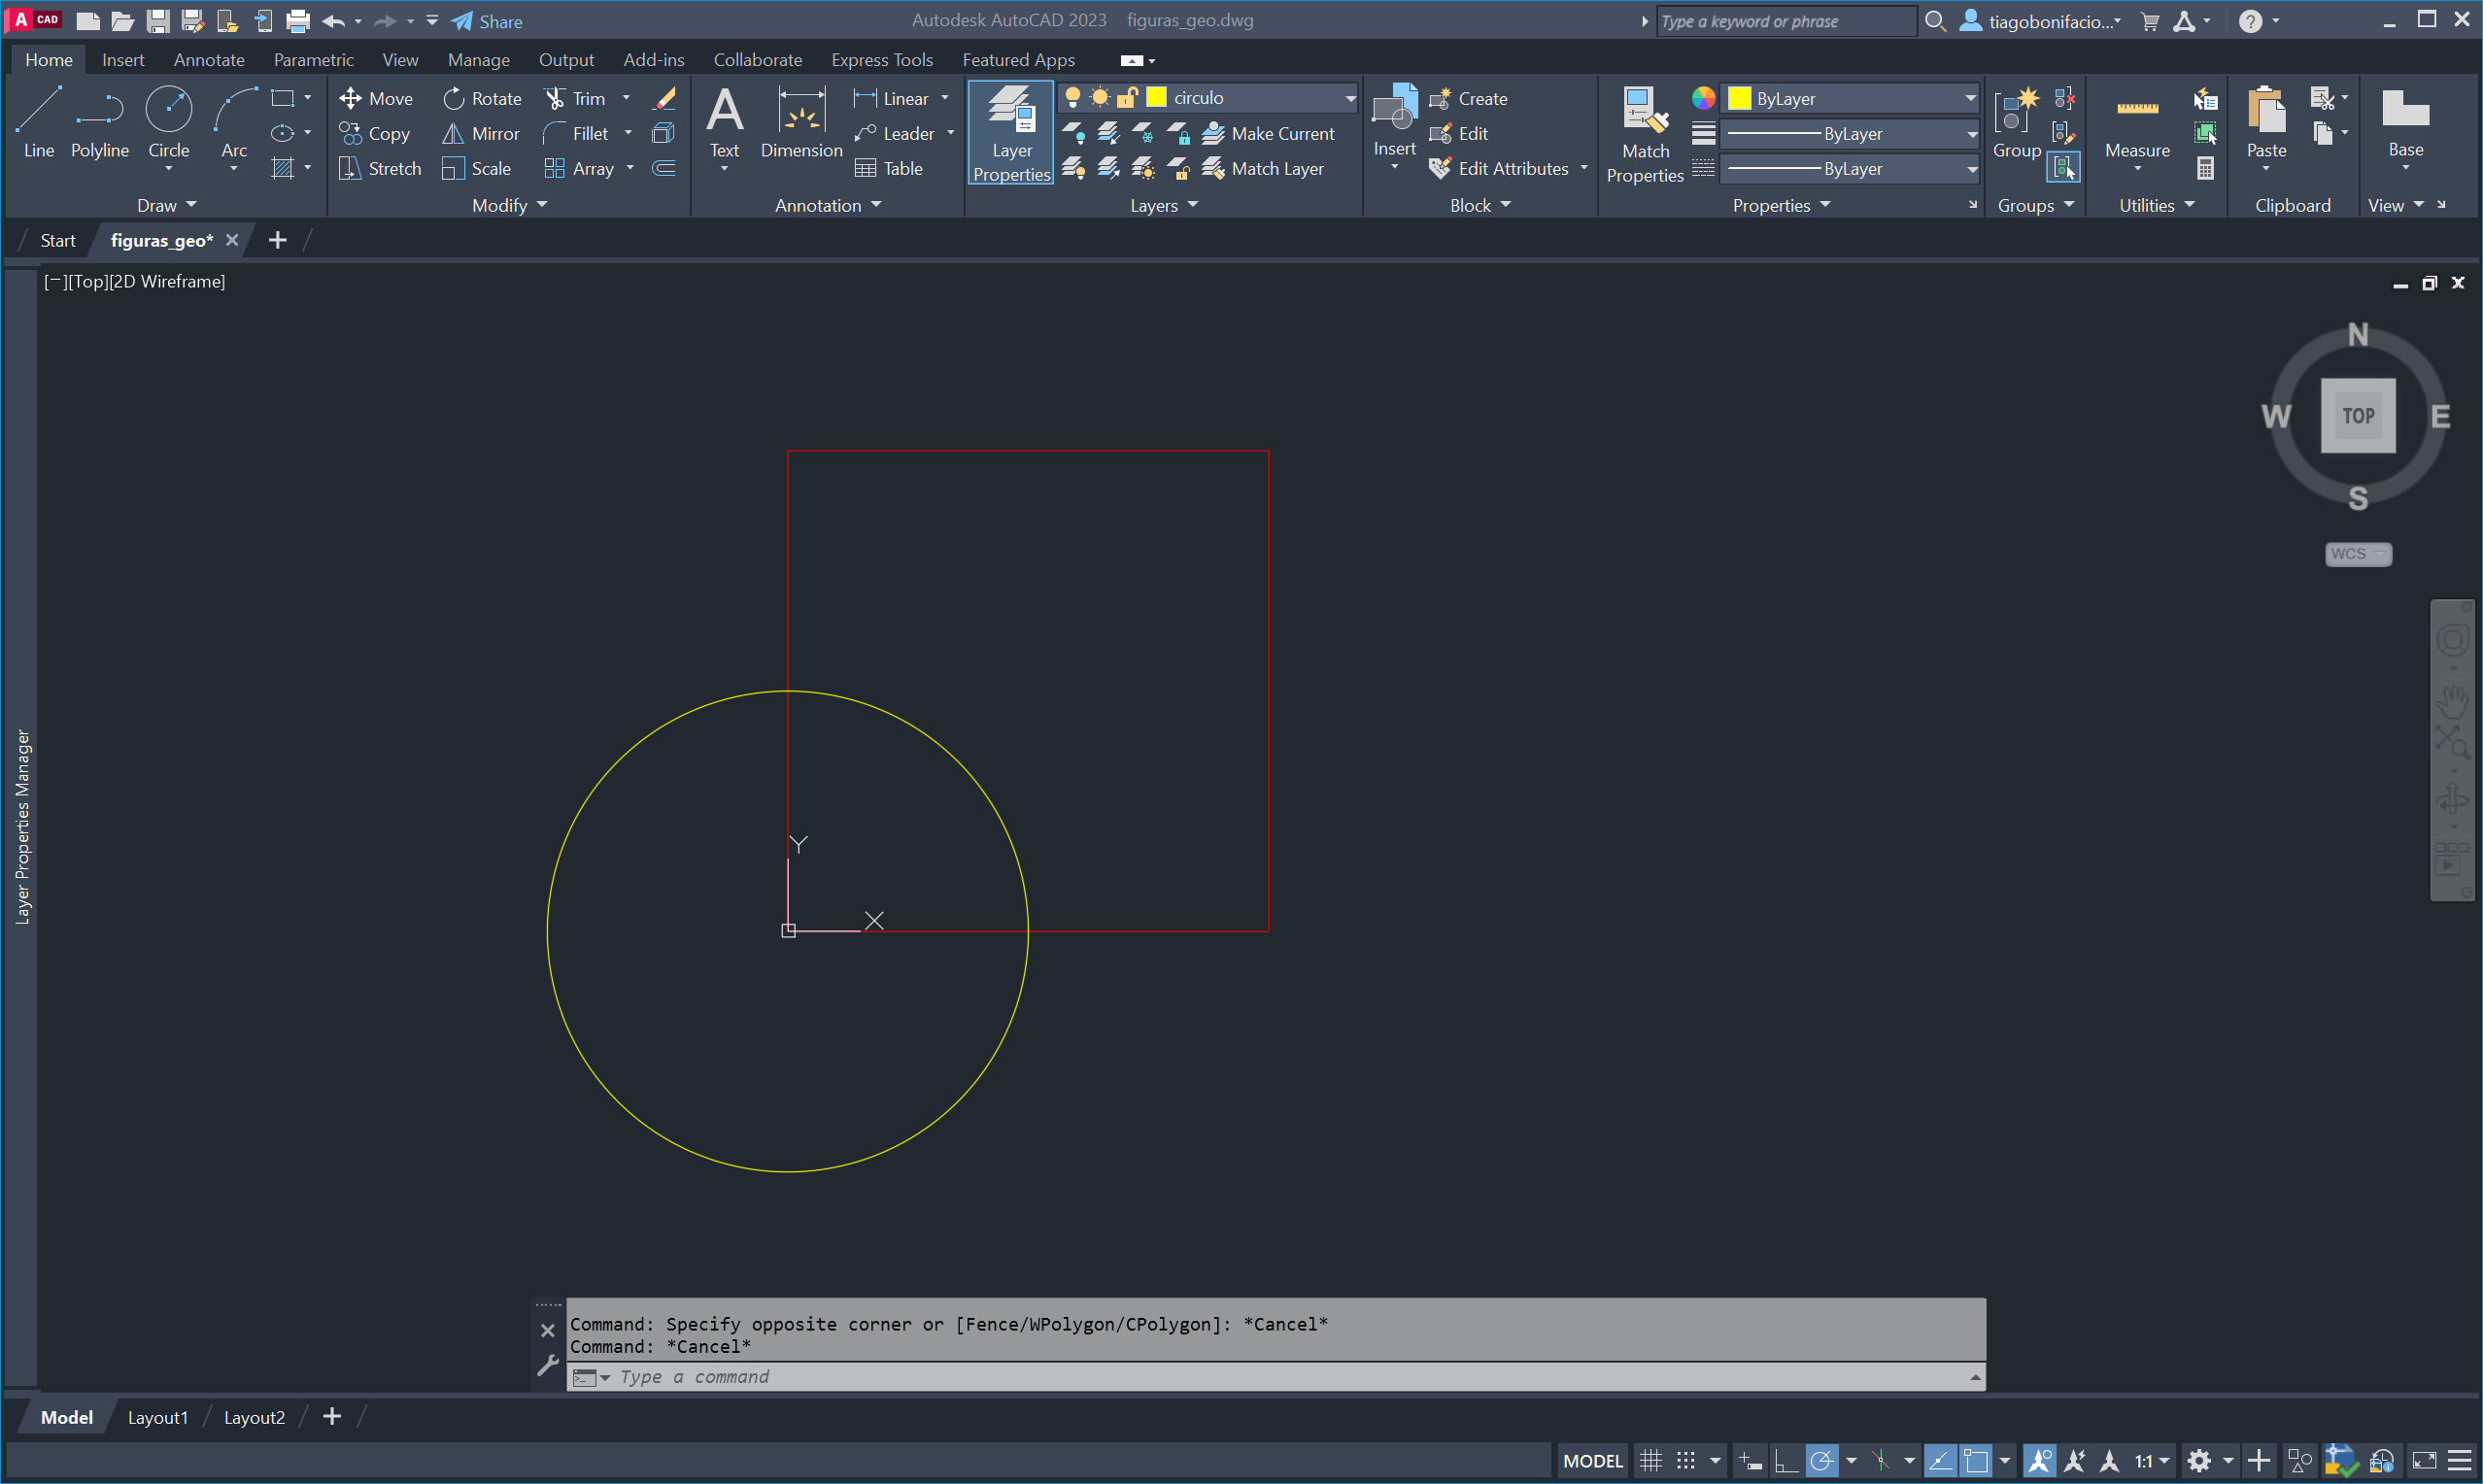Switch to the Annotate ribbon tab
2483x1484 pixels.
click(208, 60)
